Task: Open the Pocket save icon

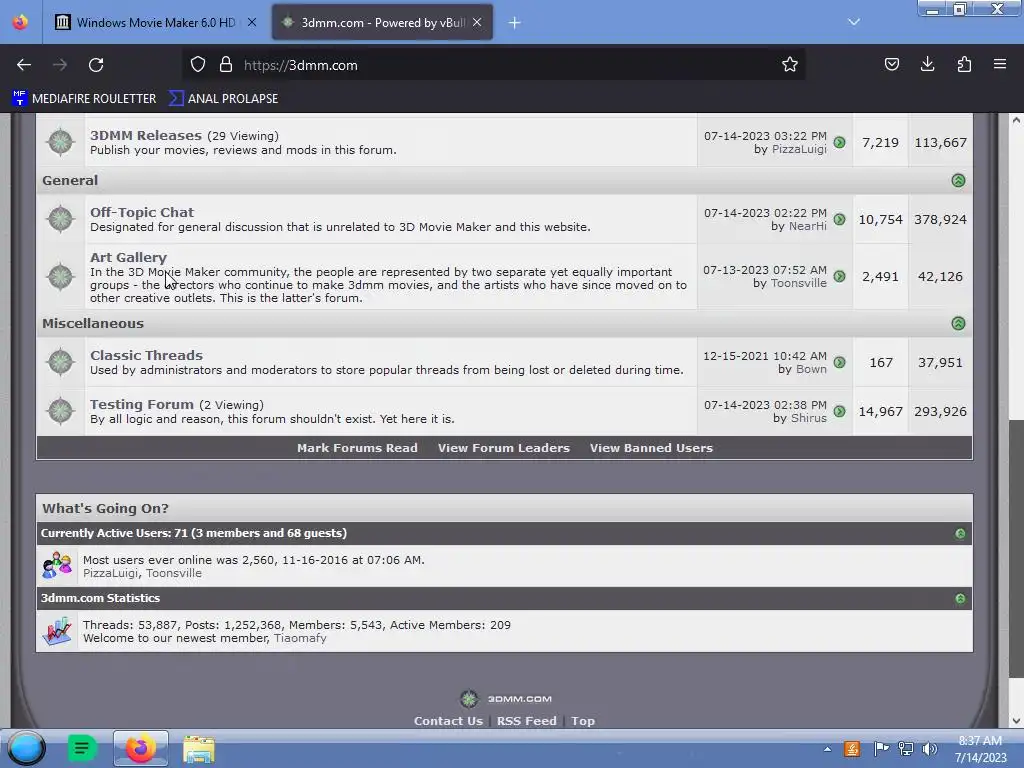Action: click(x=891, y=65)
